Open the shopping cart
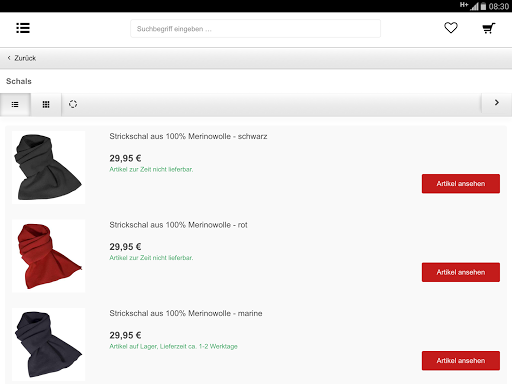The width and height of the screenshot is (512, 384). (489, 28)
